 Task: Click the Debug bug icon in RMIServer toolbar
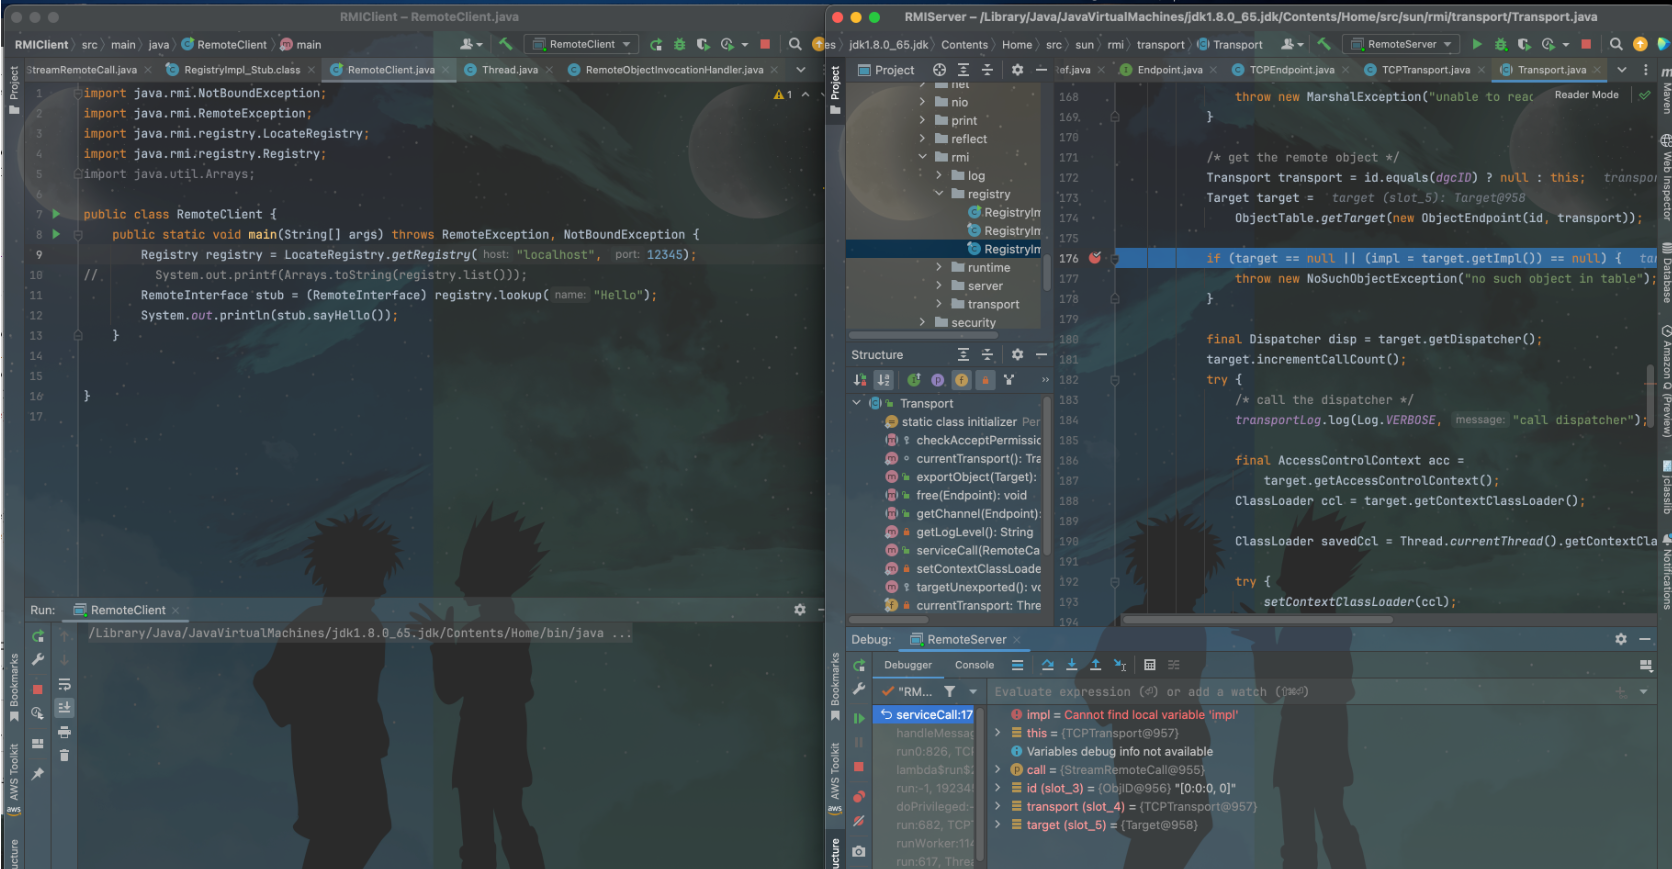coord(1500,44)
